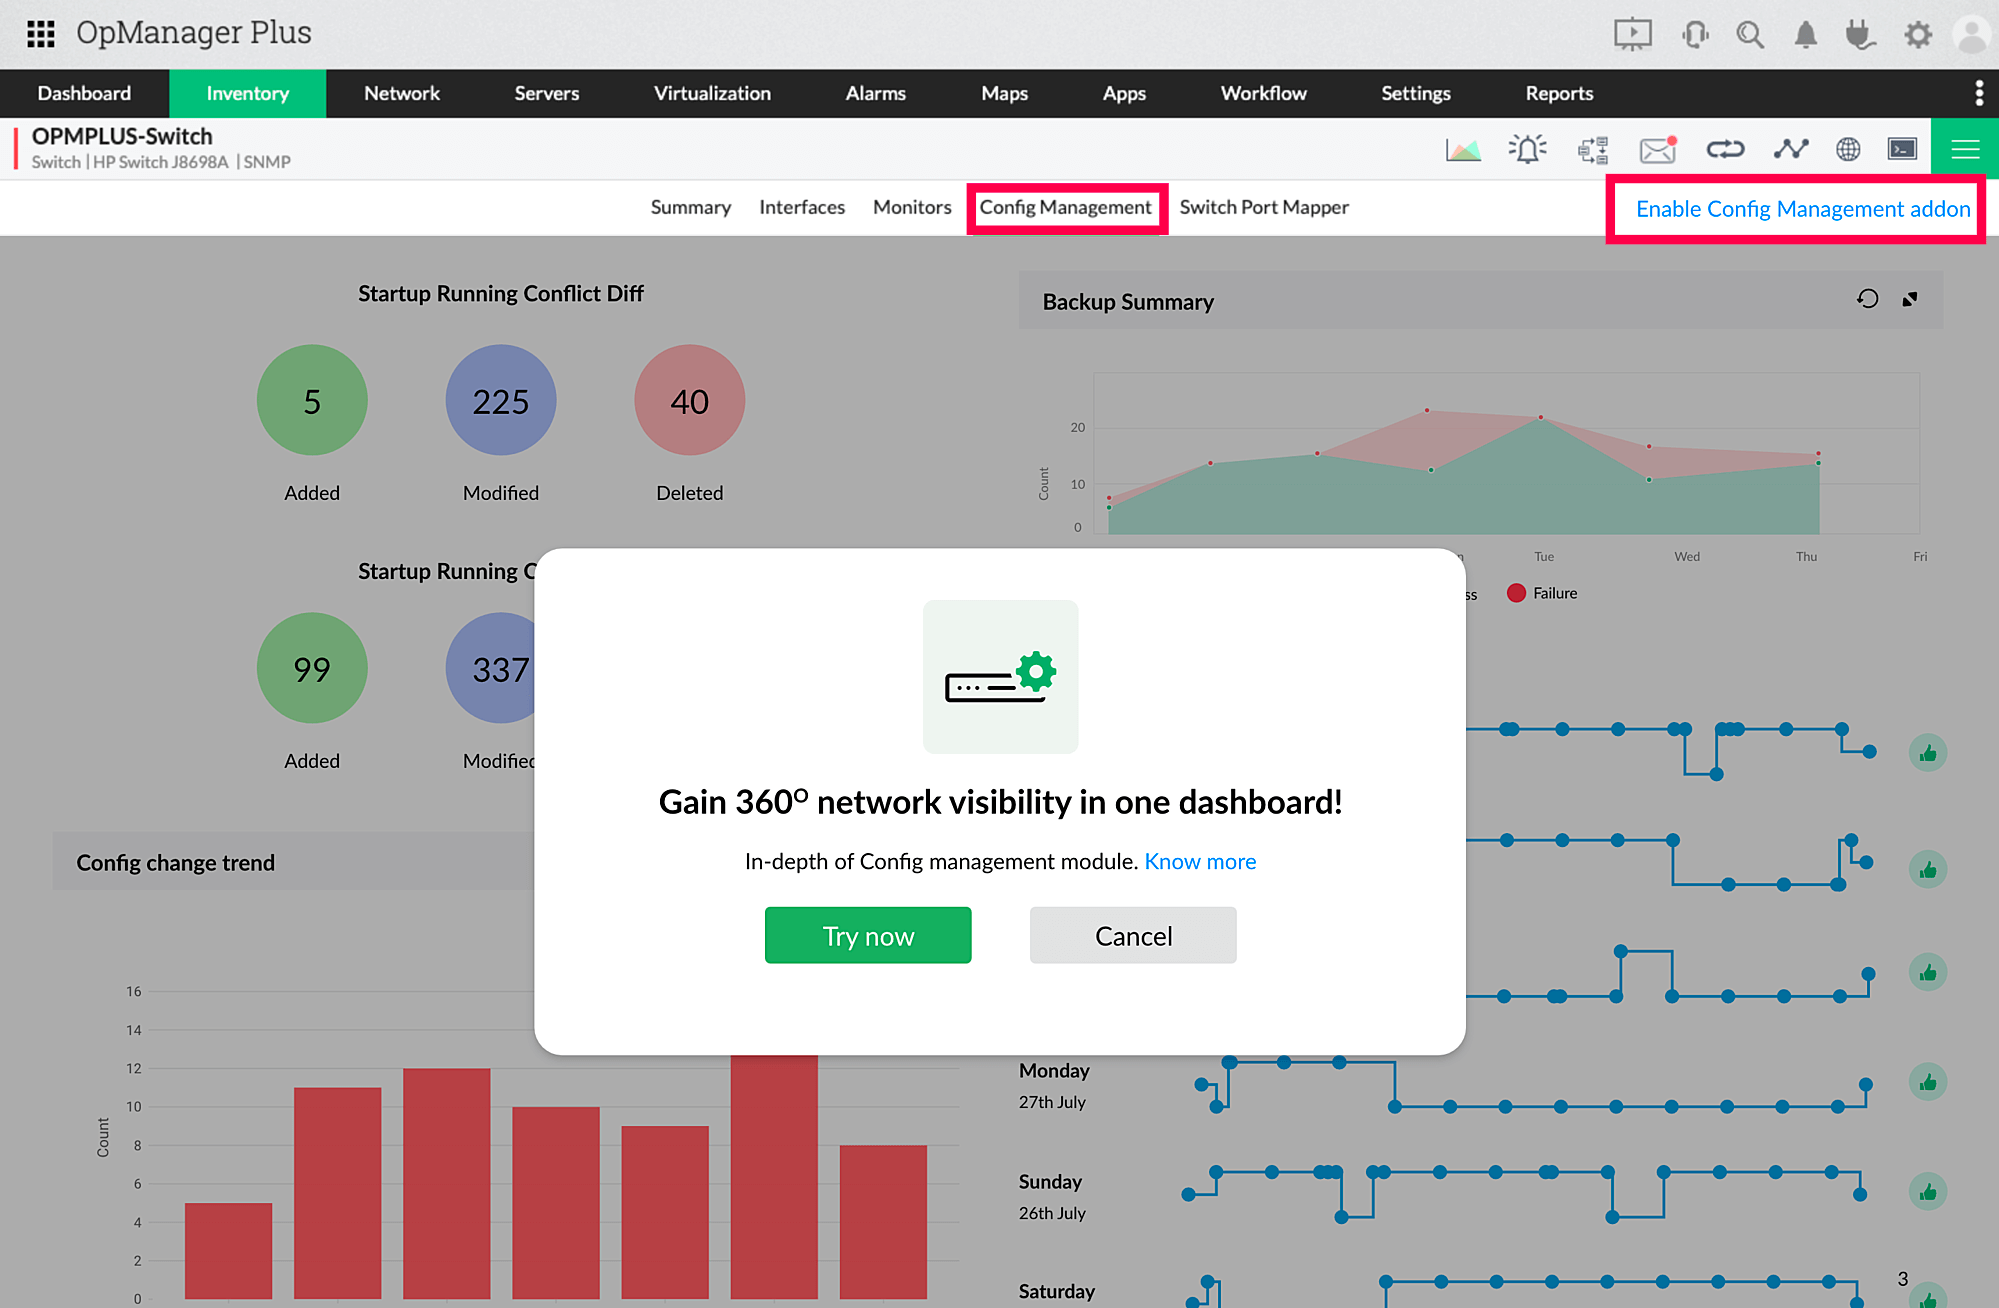This screenshot has height=1308, width=1999.
Task: Toggle the Failure legend series
Action: pyautogui.click(x=1542, y=593)
